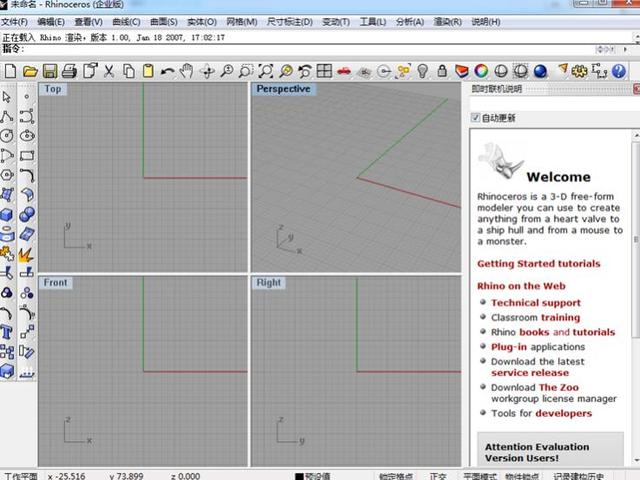Cut selection with the scissors icon
Screen dimensions: 640x480
[x=109, y=71]
